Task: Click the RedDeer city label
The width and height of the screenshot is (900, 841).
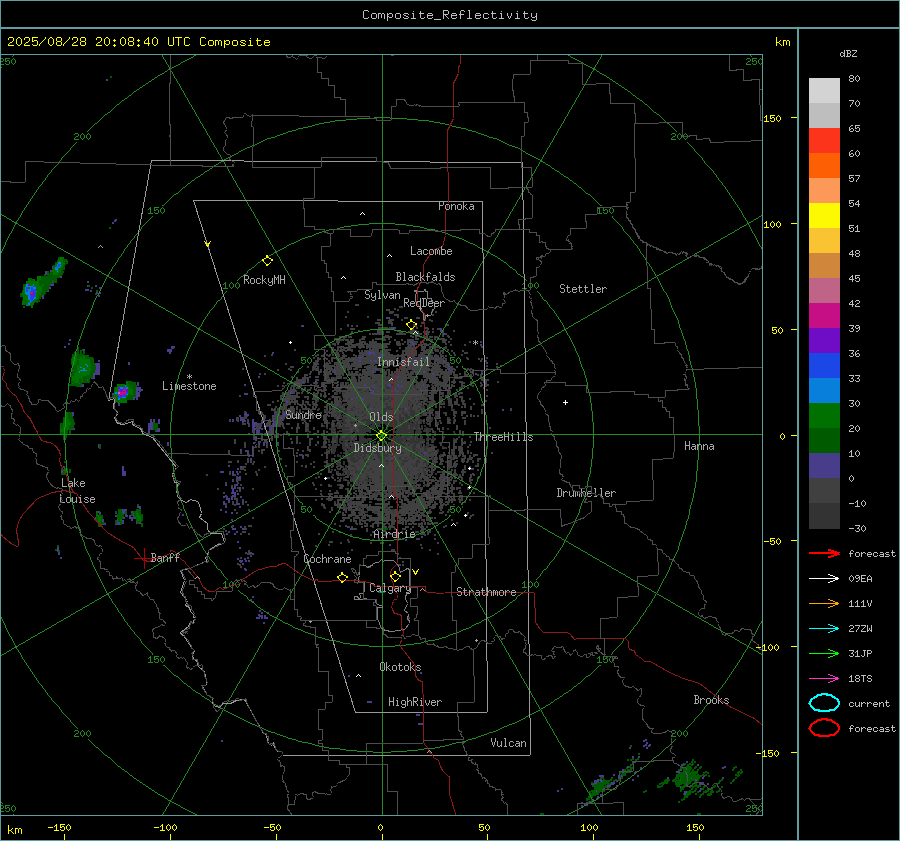Action: click(424, 303)
